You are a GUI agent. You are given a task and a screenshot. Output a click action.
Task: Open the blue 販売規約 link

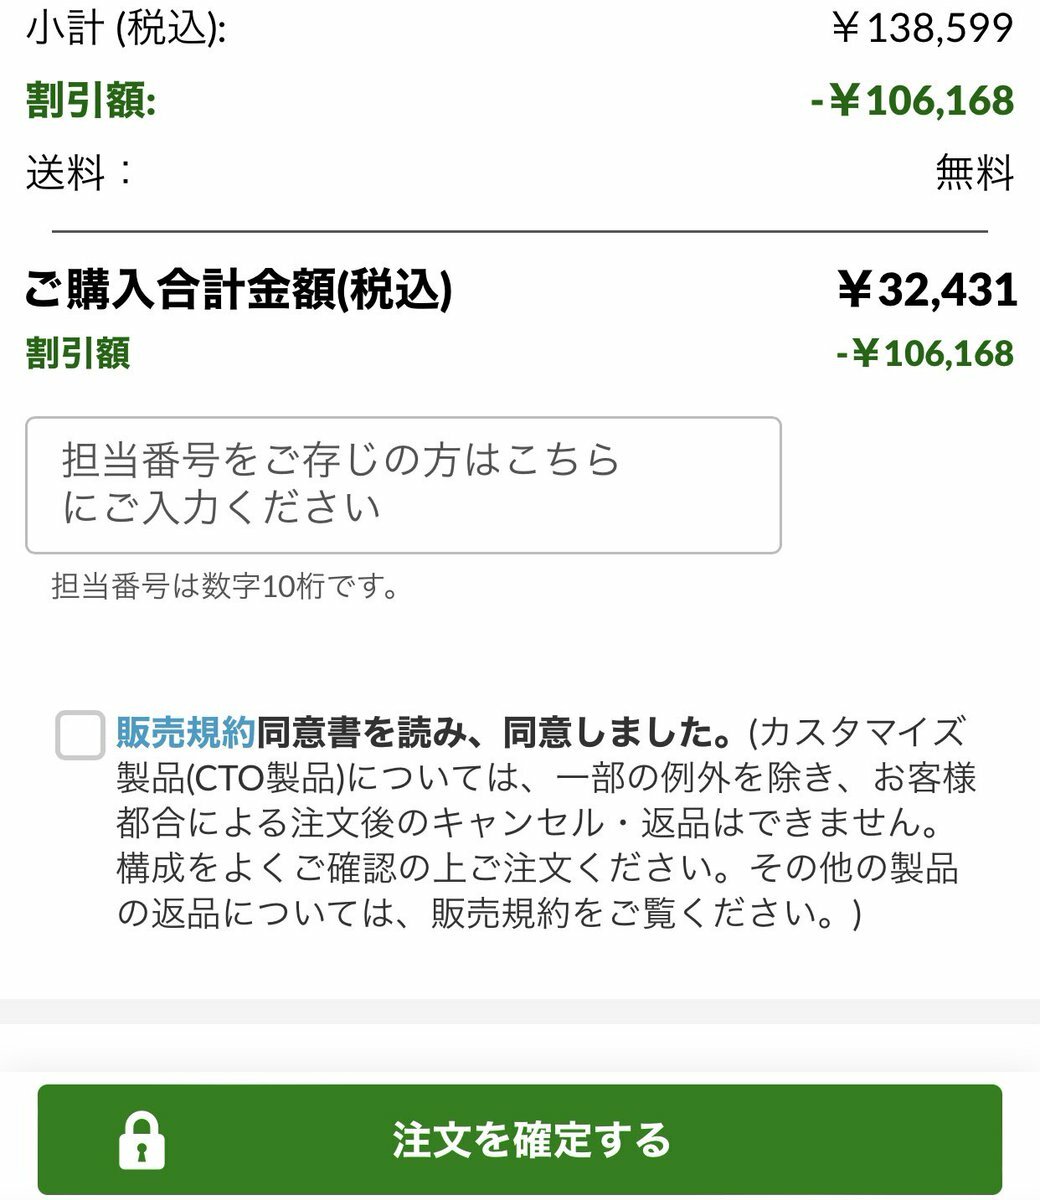186,733
